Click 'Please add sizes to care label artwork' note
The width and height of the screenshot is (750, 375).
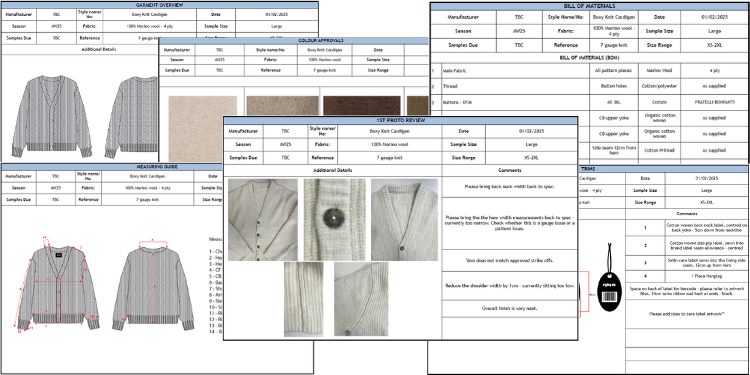pyautogui.click(x=687, y=314)
